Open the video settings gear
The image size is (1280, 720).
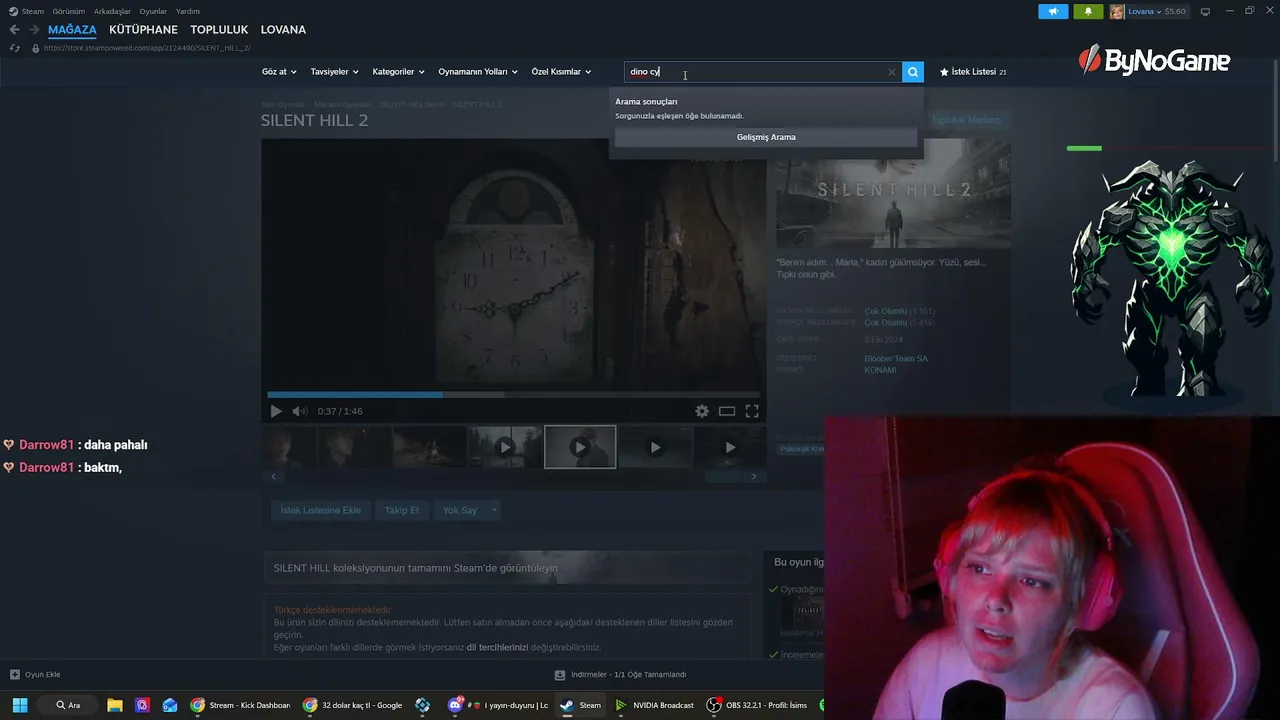pyautogui.click(x=702, y=411)
